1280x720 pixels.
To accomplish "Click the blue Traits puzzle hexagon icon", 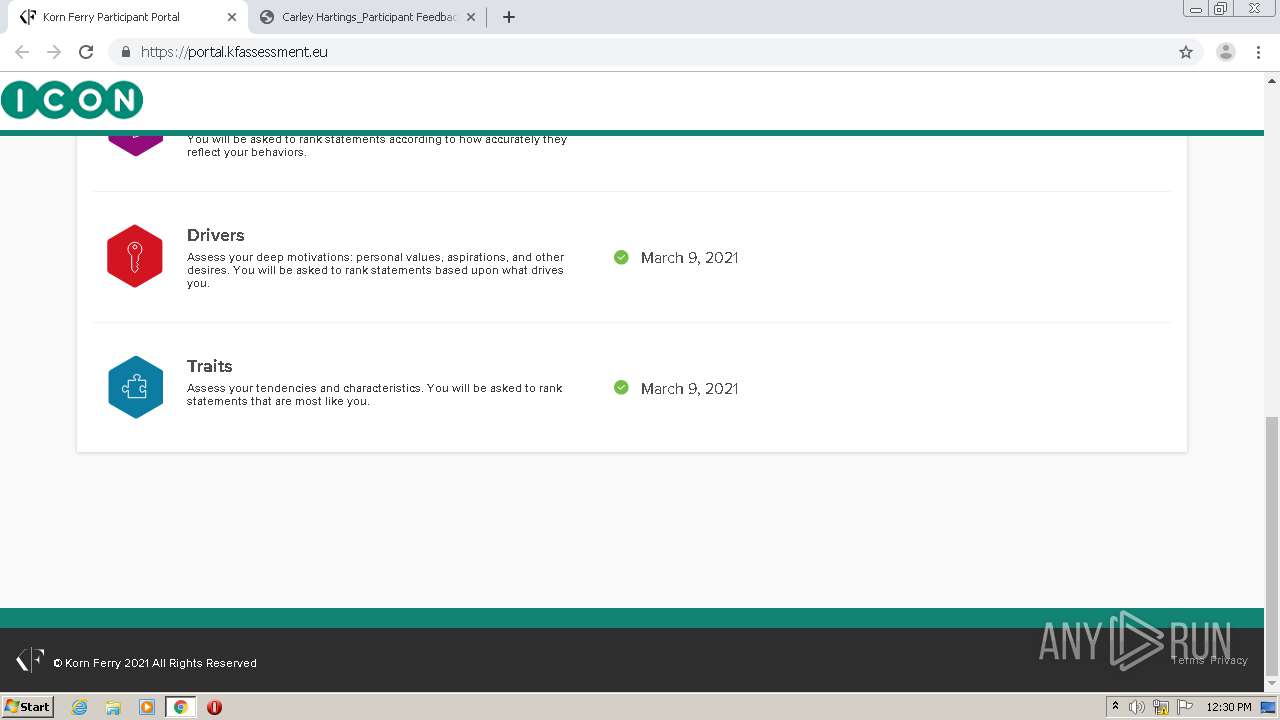I will click(x=135, y=387).
